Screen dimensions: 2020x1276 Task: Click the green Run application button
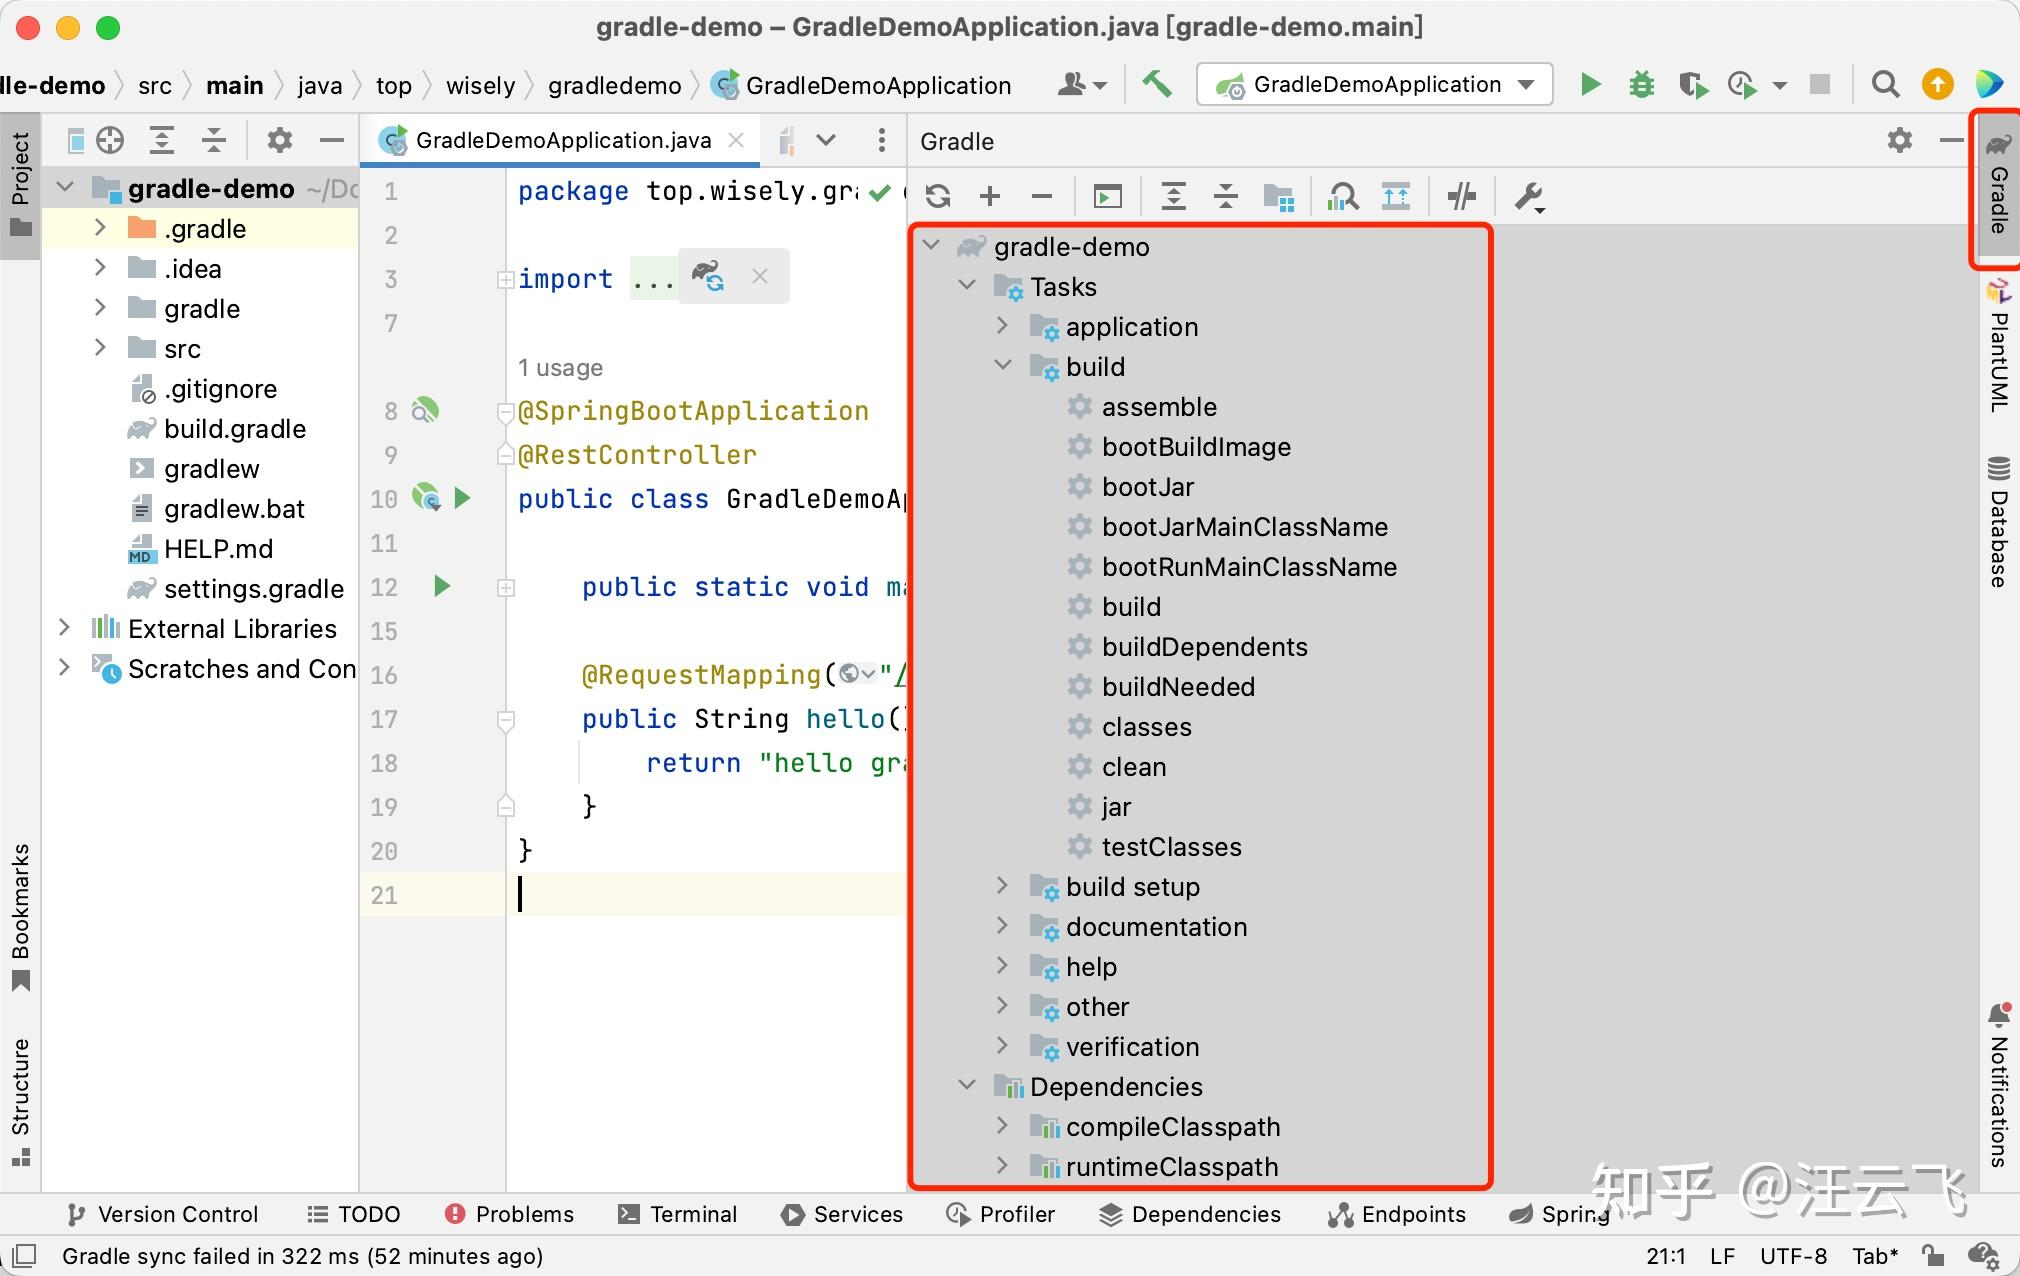pyautogui.click(x=1589, y=85)
